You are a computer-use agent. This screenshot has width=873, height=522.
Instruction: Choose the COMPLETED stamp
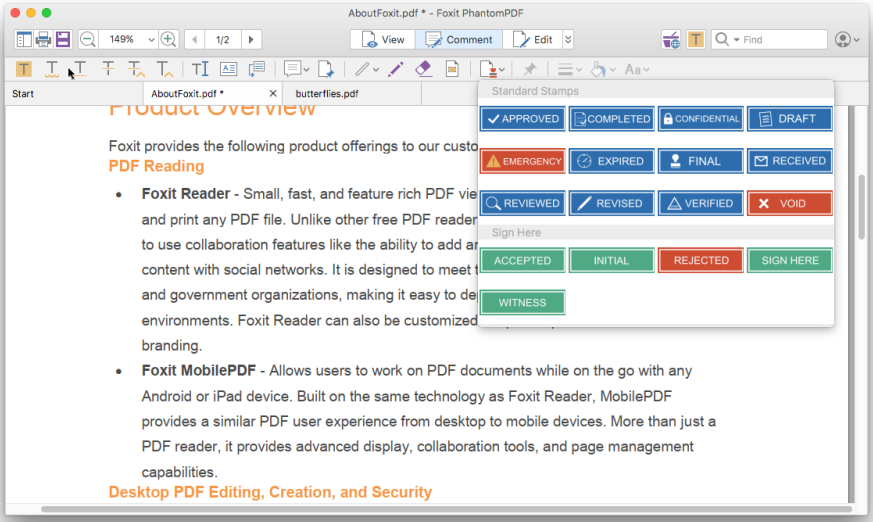point(612,119)
